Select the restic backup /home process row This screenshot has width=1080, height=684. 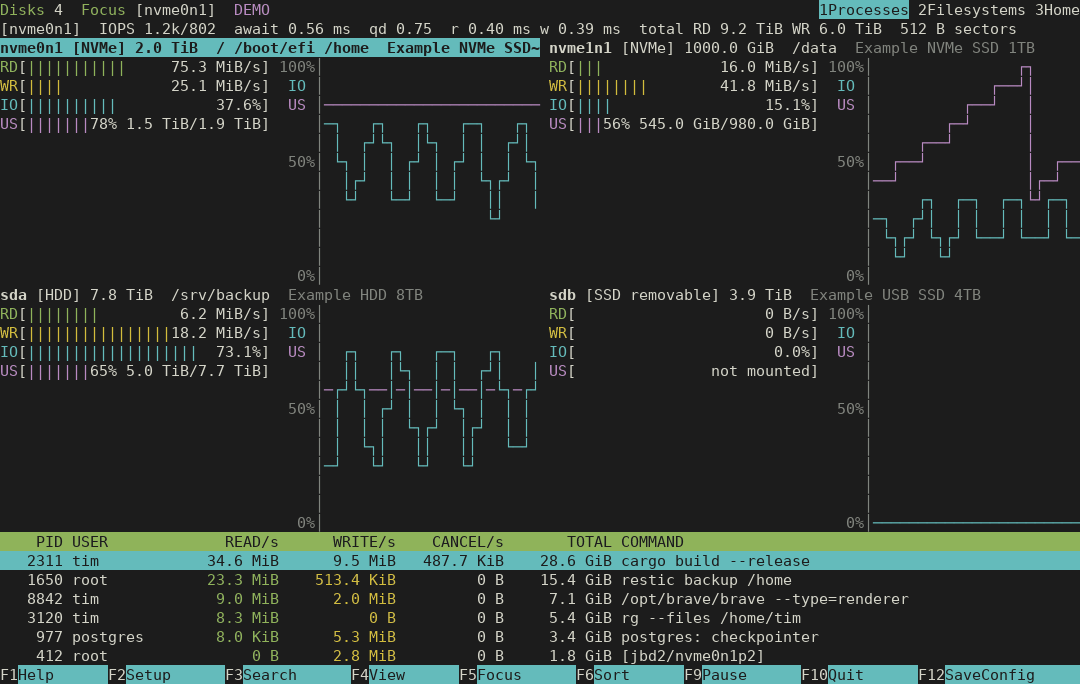point(540,580)
